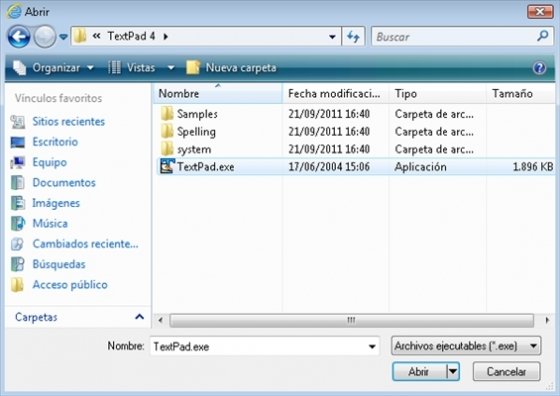Image resolution: width=560 pixels, height=396 pixels.
Task: Click the Cambiados recientemente icon
Action: tap(17, 244)
